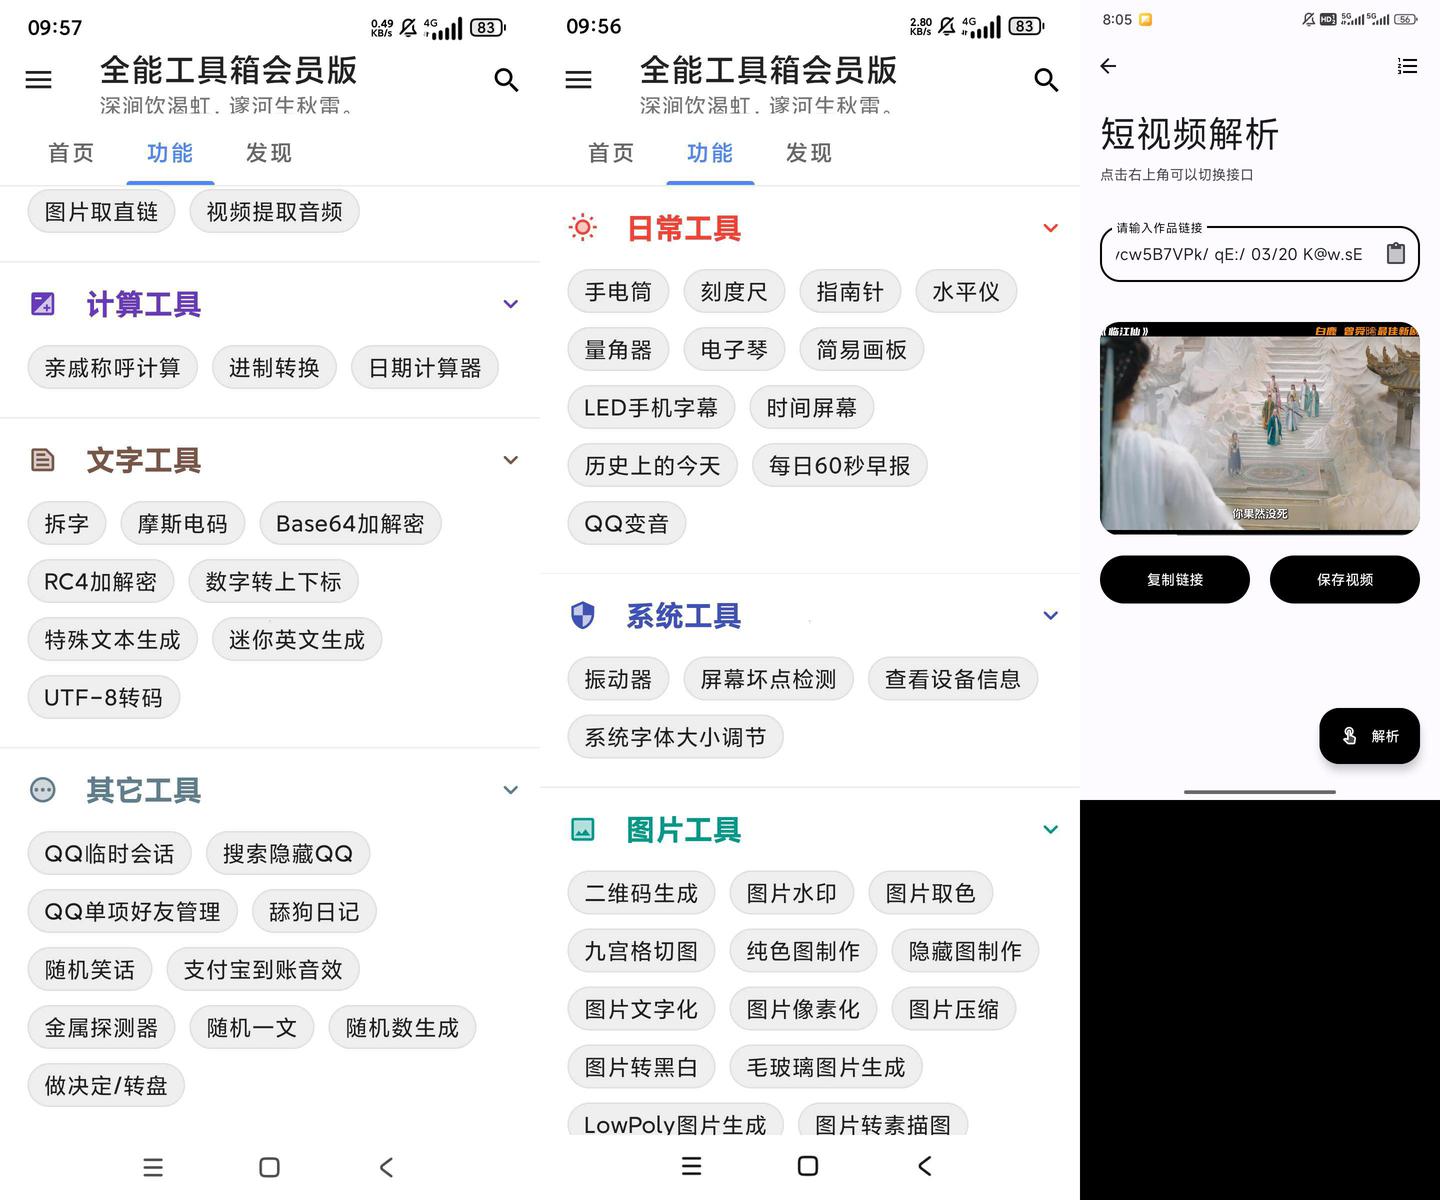1440x1200 pixels.
Task: Collapse the 文字工具 section chevron
Action: coord(510,460)
